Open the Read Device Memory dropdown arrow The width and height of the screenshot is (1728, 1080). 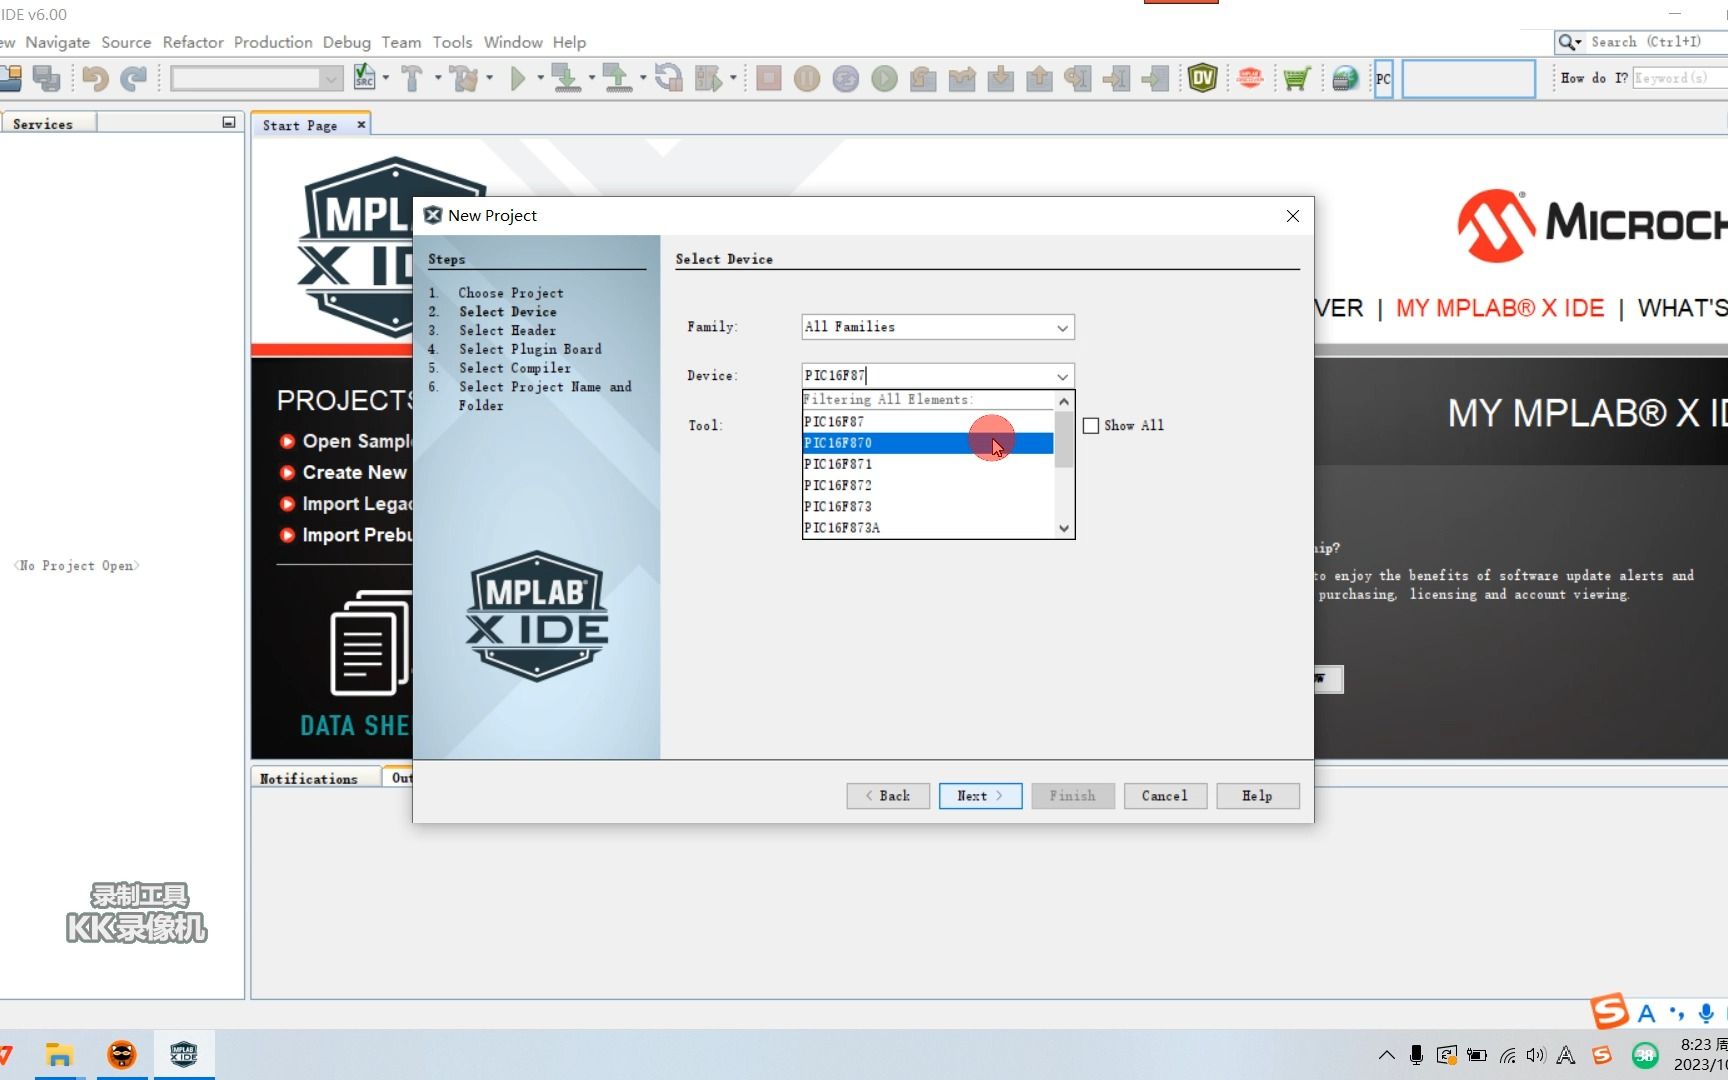pyautogui.click(x=642, y=78)
